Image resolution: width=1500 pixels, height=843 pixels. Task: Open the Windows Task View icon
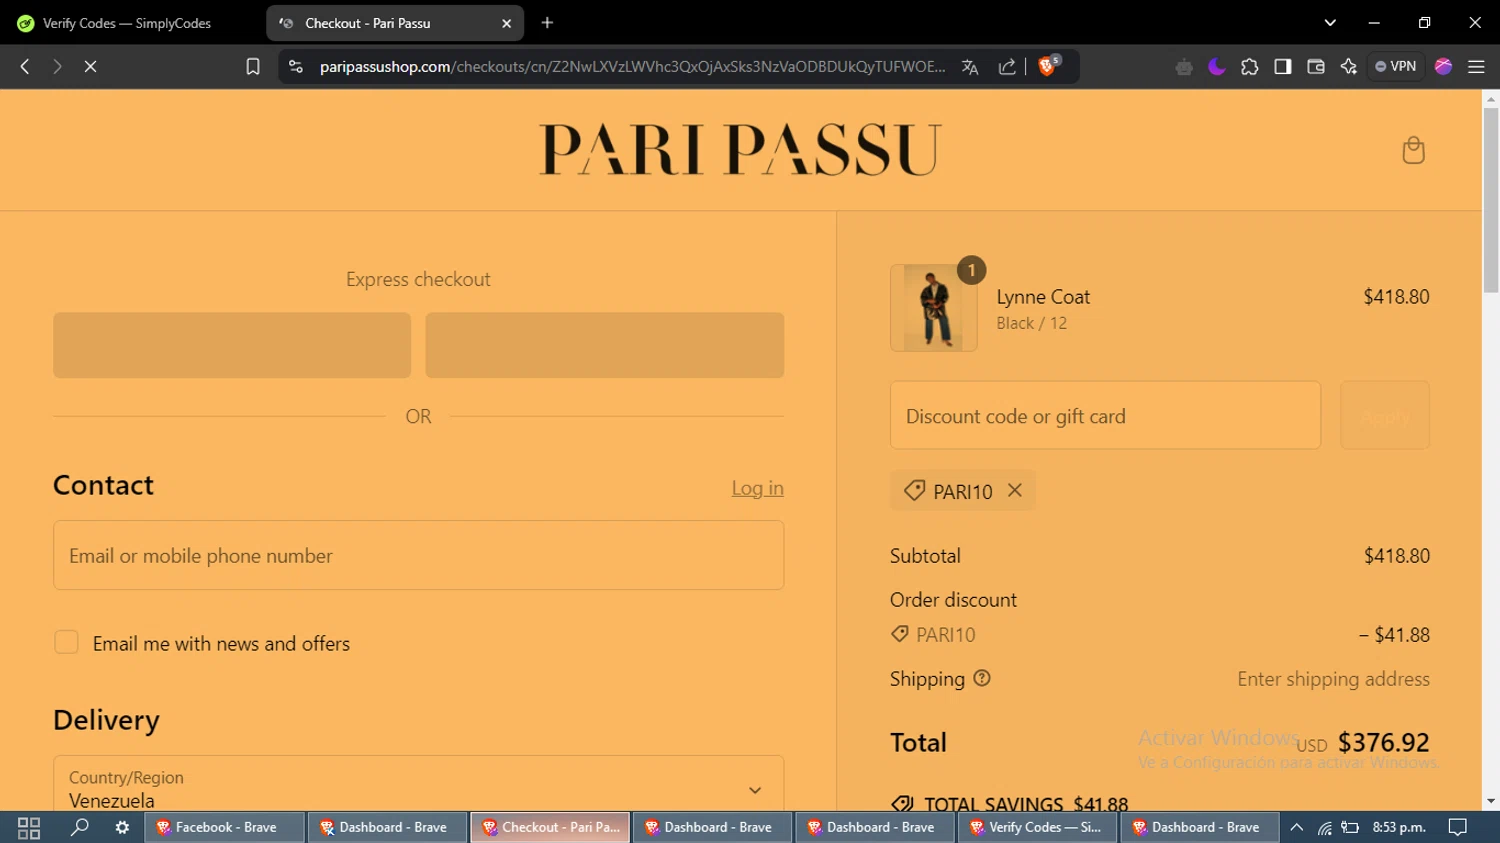click(x=29, y=828)
